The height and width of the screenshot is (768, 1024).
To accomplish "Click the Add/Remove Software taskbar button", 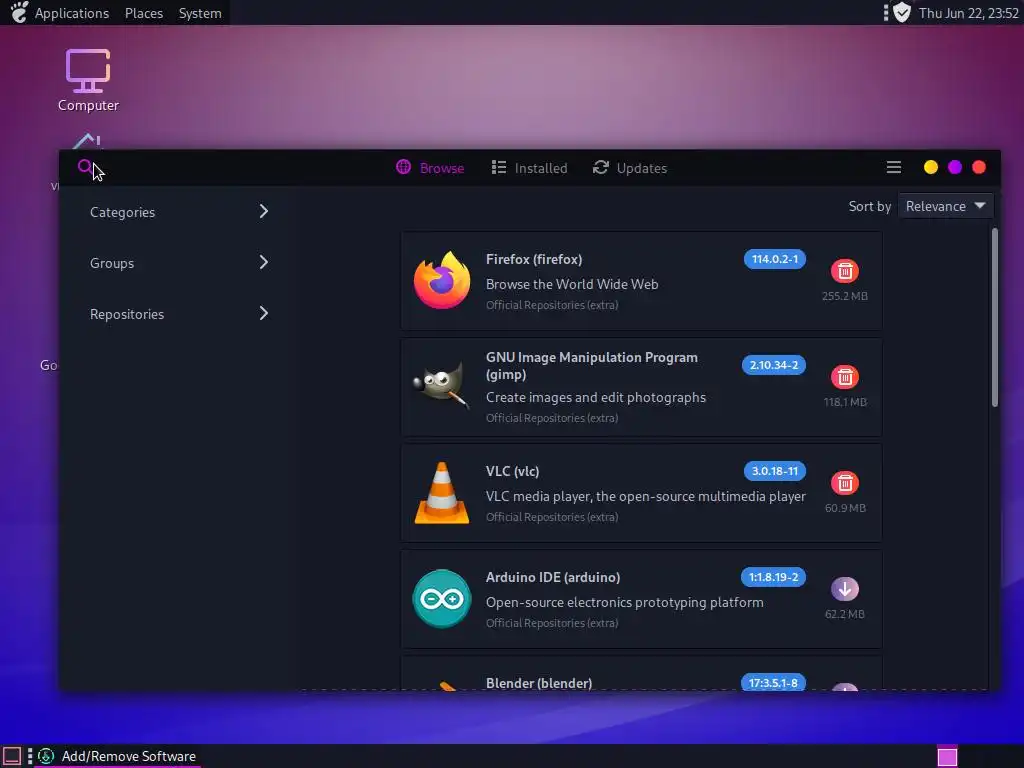I will pyautogui.click(x=118, y=756).
